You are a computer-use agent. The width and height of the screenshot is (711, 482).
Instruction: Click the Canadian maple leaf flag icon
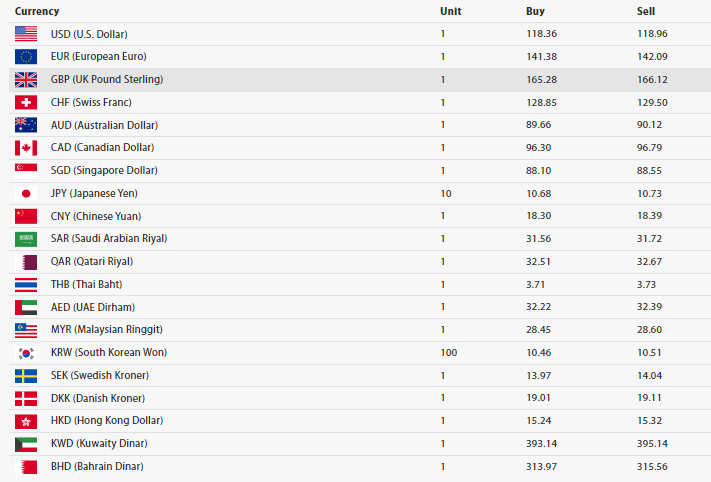pos(26,148)
